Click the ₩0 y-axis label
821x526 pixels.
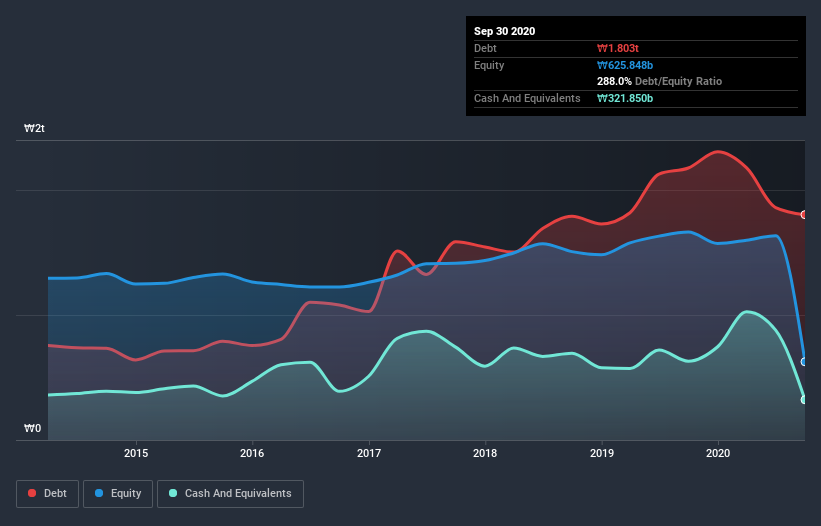(x=32, y=429)
